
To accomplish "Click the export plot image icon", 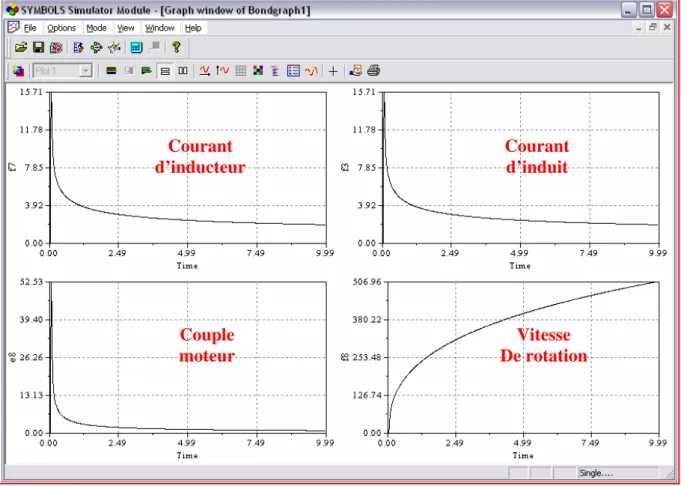I will click(355, 71).
